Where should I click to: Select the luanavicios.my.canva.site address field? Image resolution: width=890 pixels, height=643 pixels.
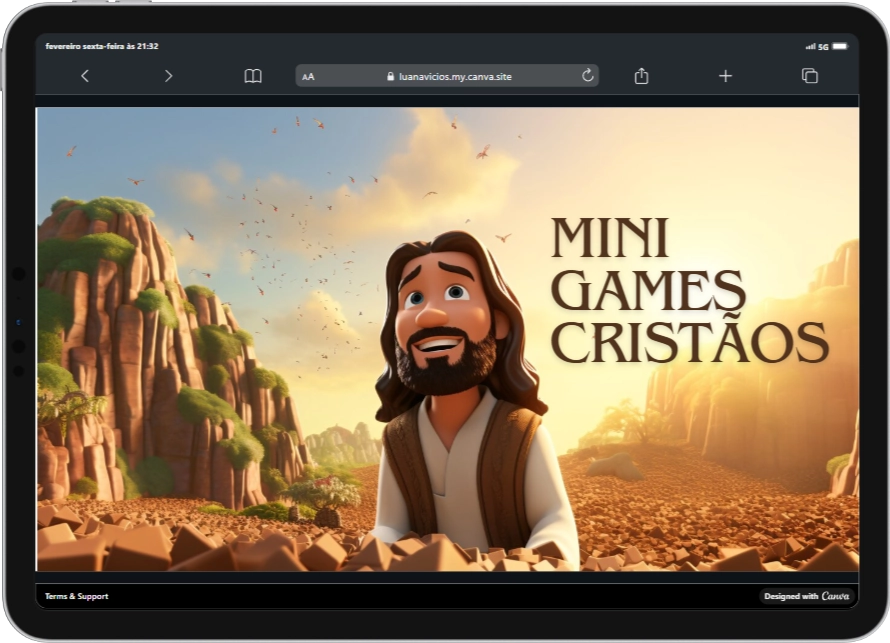click(x=454, y=76)
